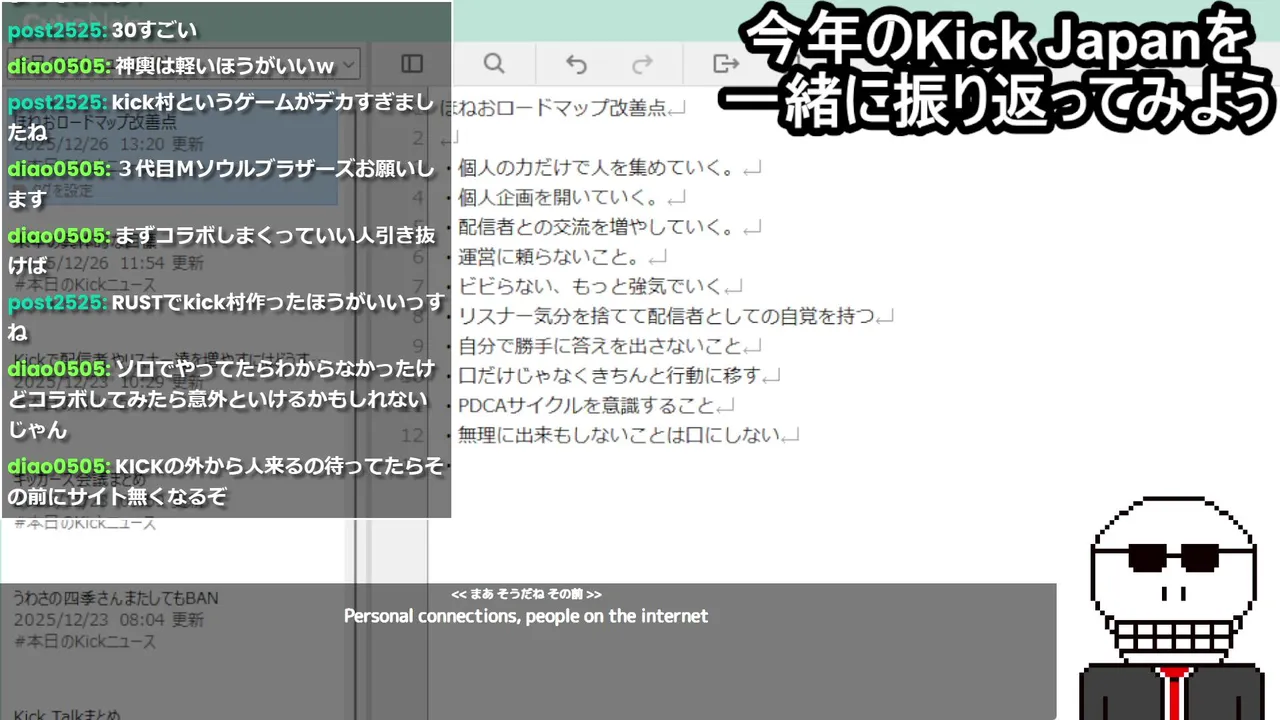
Task: Open the note うわさの四季さんまたしてもBAN
Action: (x=116, y=598)
